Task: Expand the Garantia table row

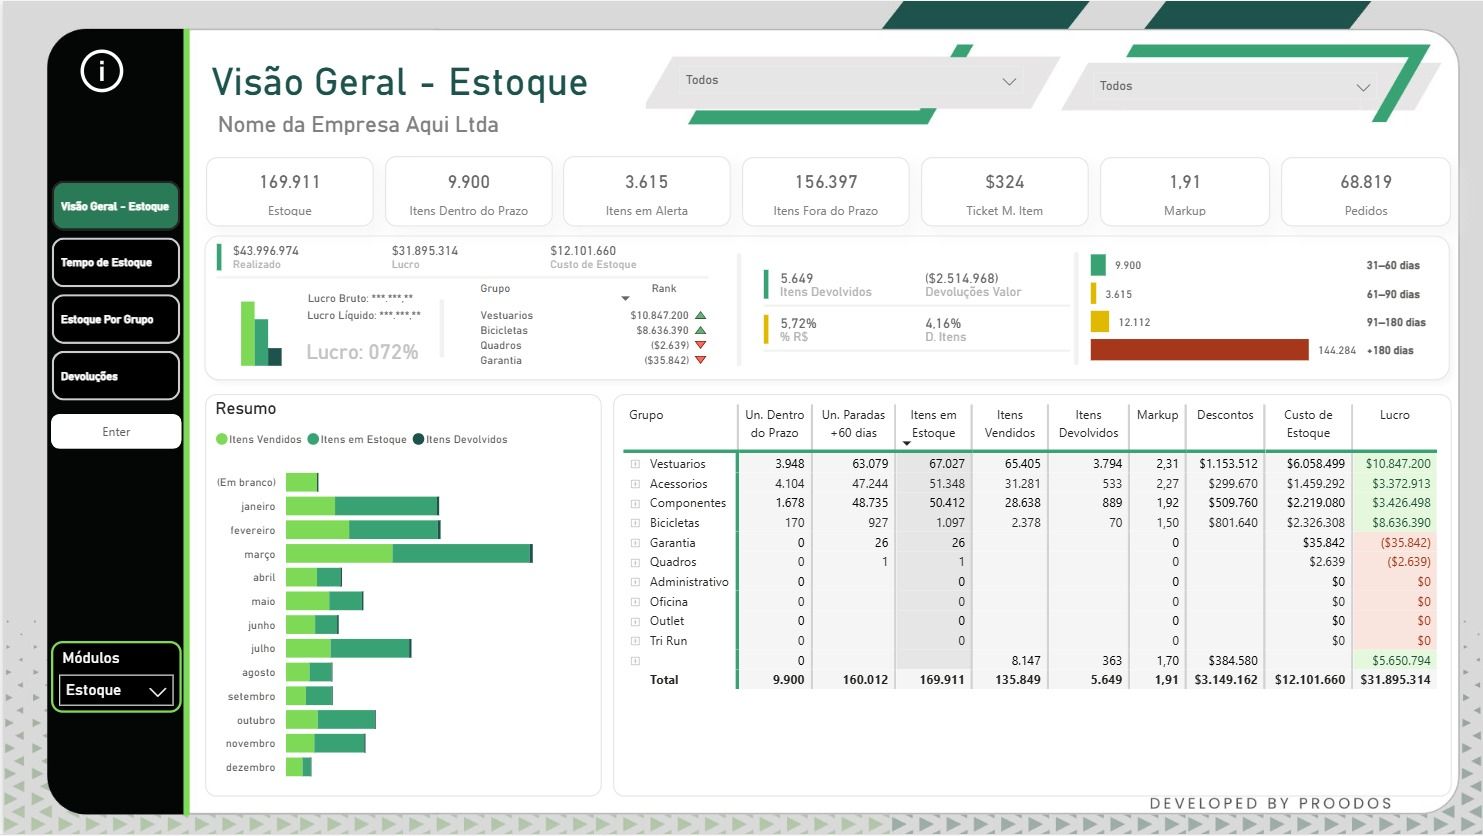Action: [x=635, y=543]
